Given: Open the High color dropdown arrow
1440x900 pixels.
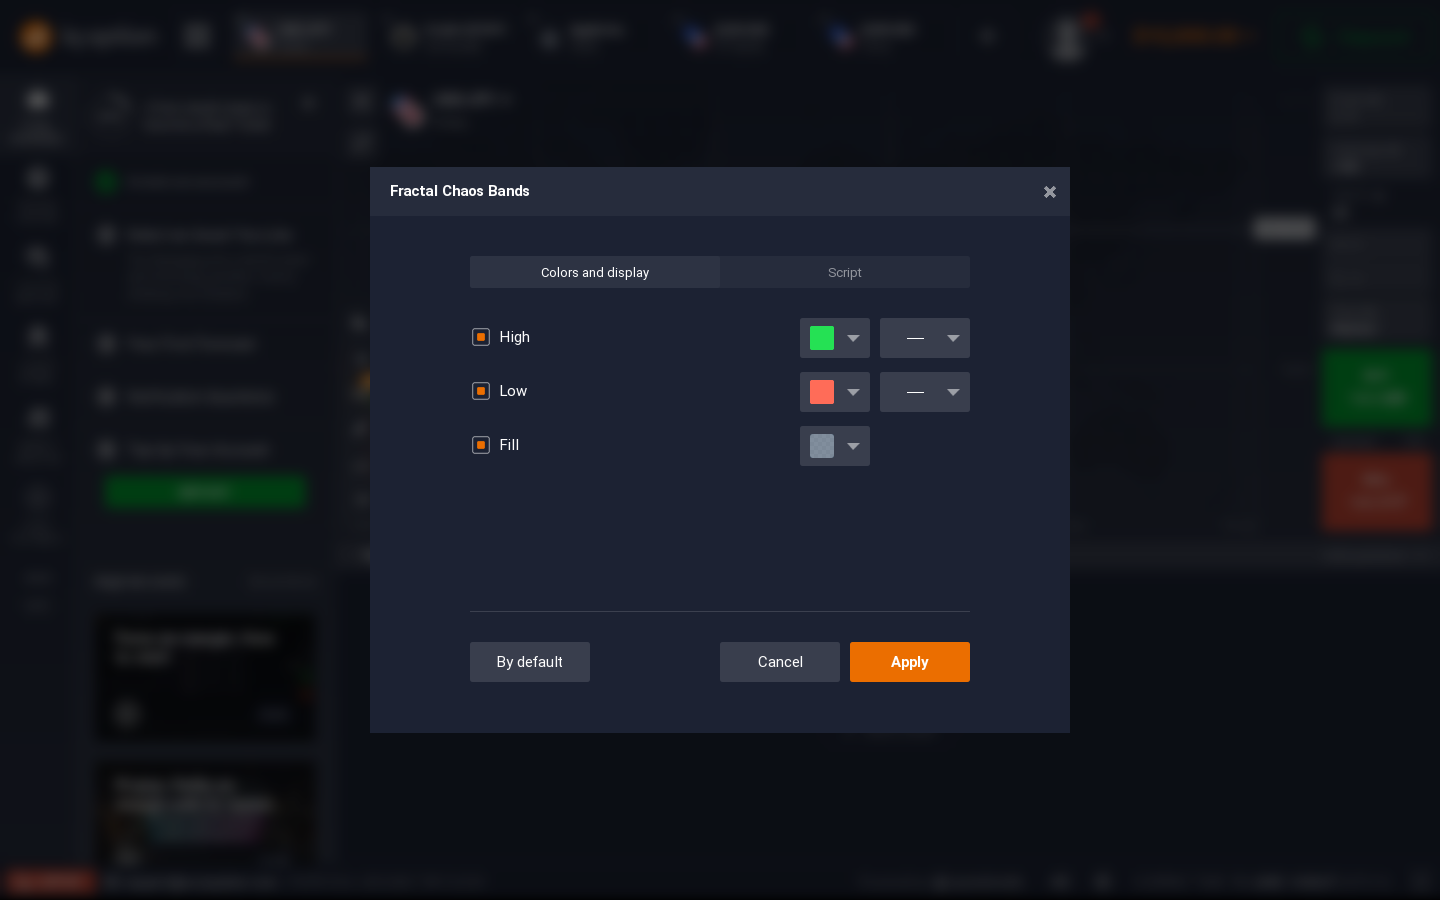Looking at the screenshot, I should click(x=853, y=338).
